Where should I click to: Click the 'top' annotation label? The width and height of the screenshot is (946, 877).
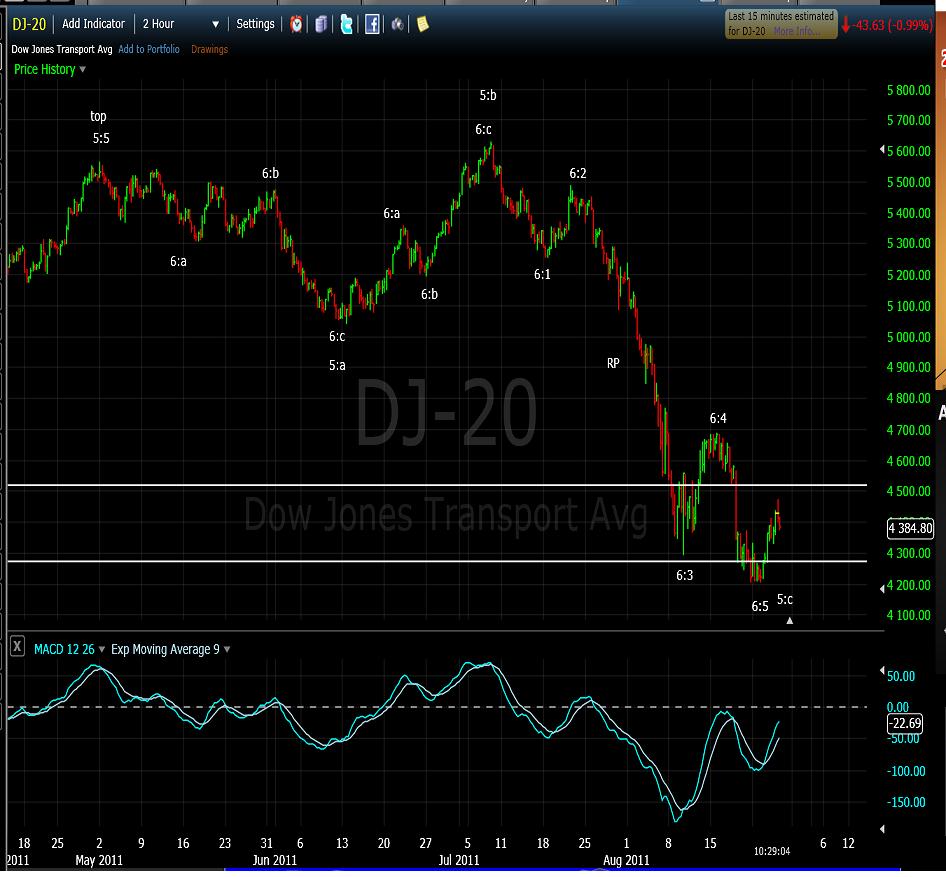pyautogui.click(x=98, y=116)
